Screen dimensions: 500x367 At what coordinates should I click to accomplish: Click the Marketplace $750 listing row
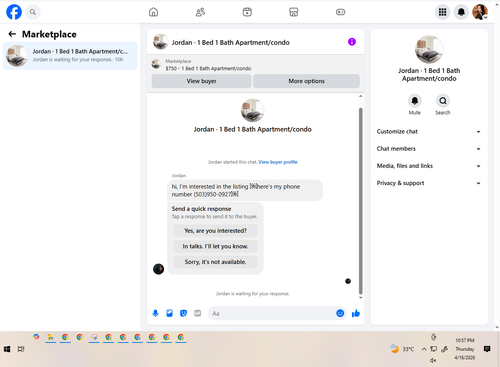click(x=255, y=65)
